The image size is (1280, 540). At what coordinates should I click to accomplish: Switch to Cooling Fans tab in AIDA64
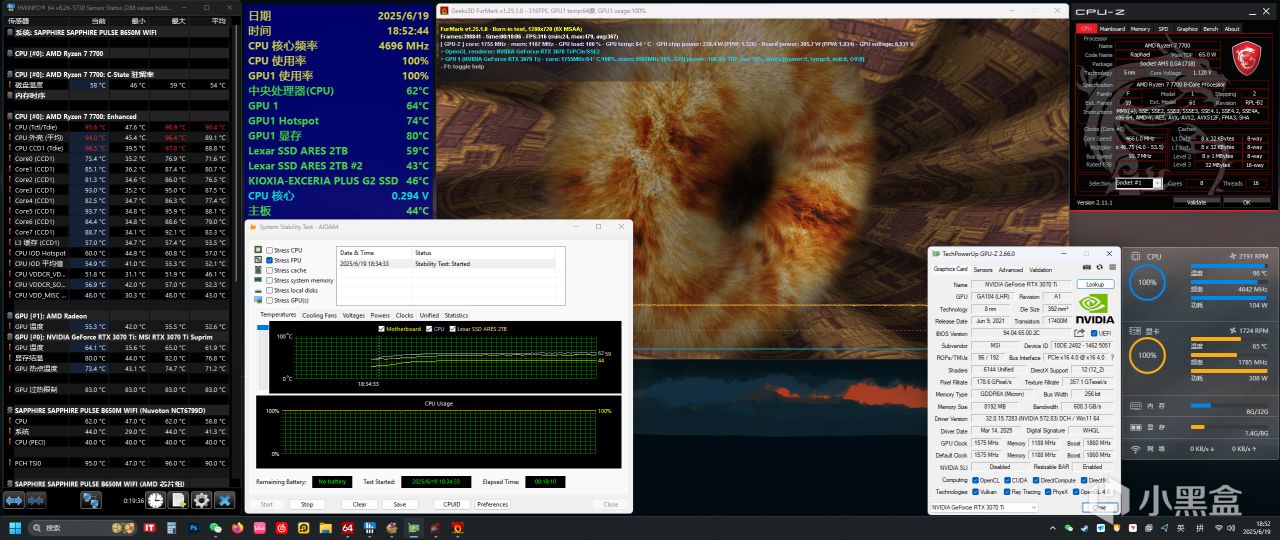click(x=320, y=315)
